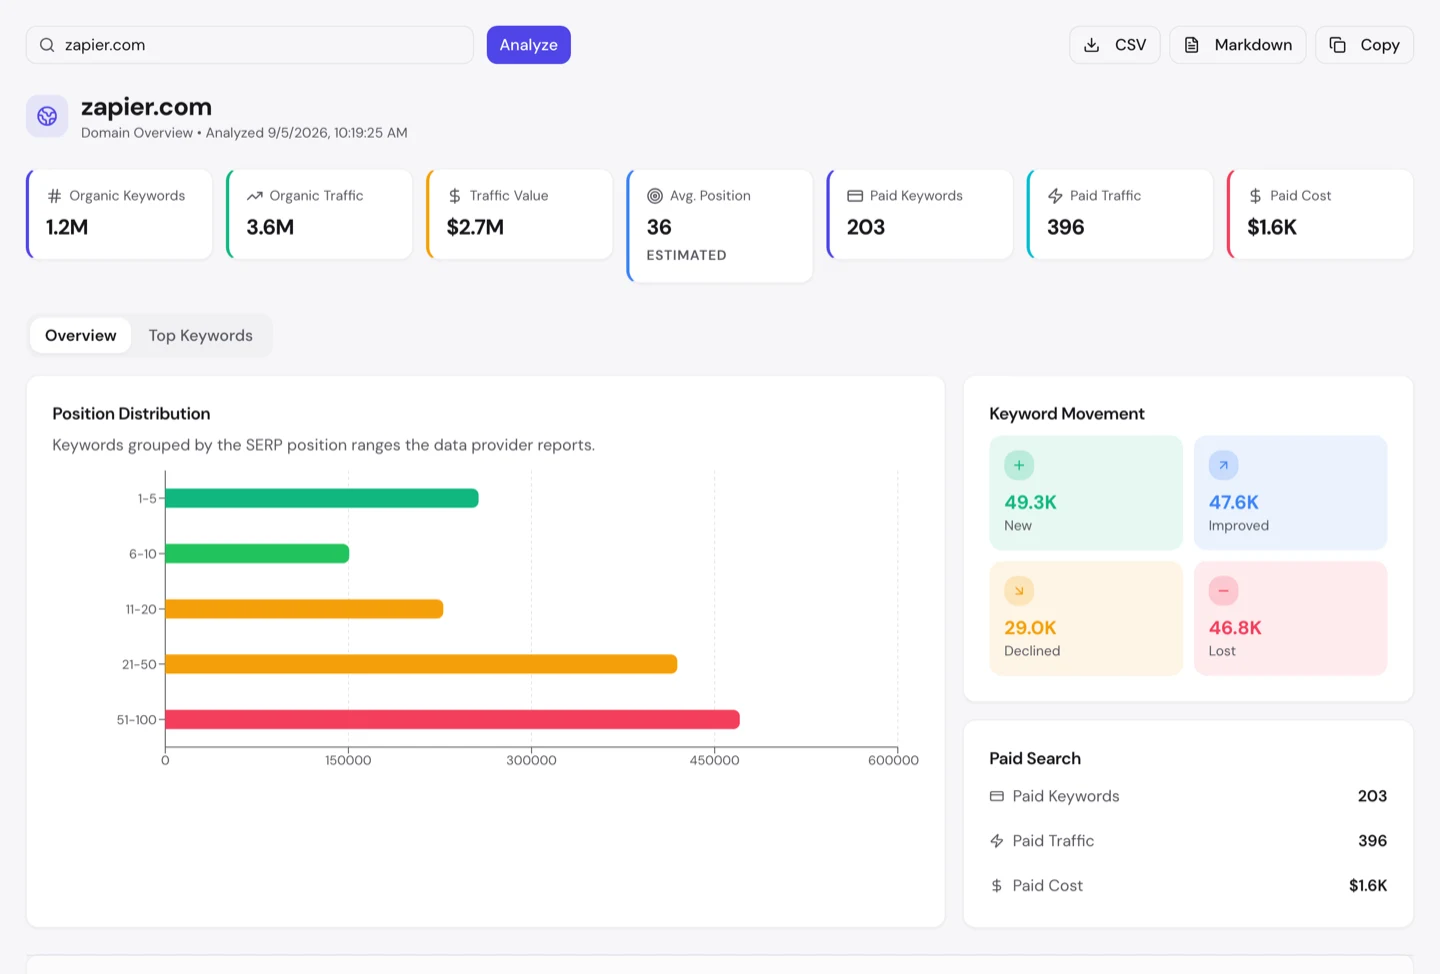Click the Markdown document icon

tap(1192, 45)
